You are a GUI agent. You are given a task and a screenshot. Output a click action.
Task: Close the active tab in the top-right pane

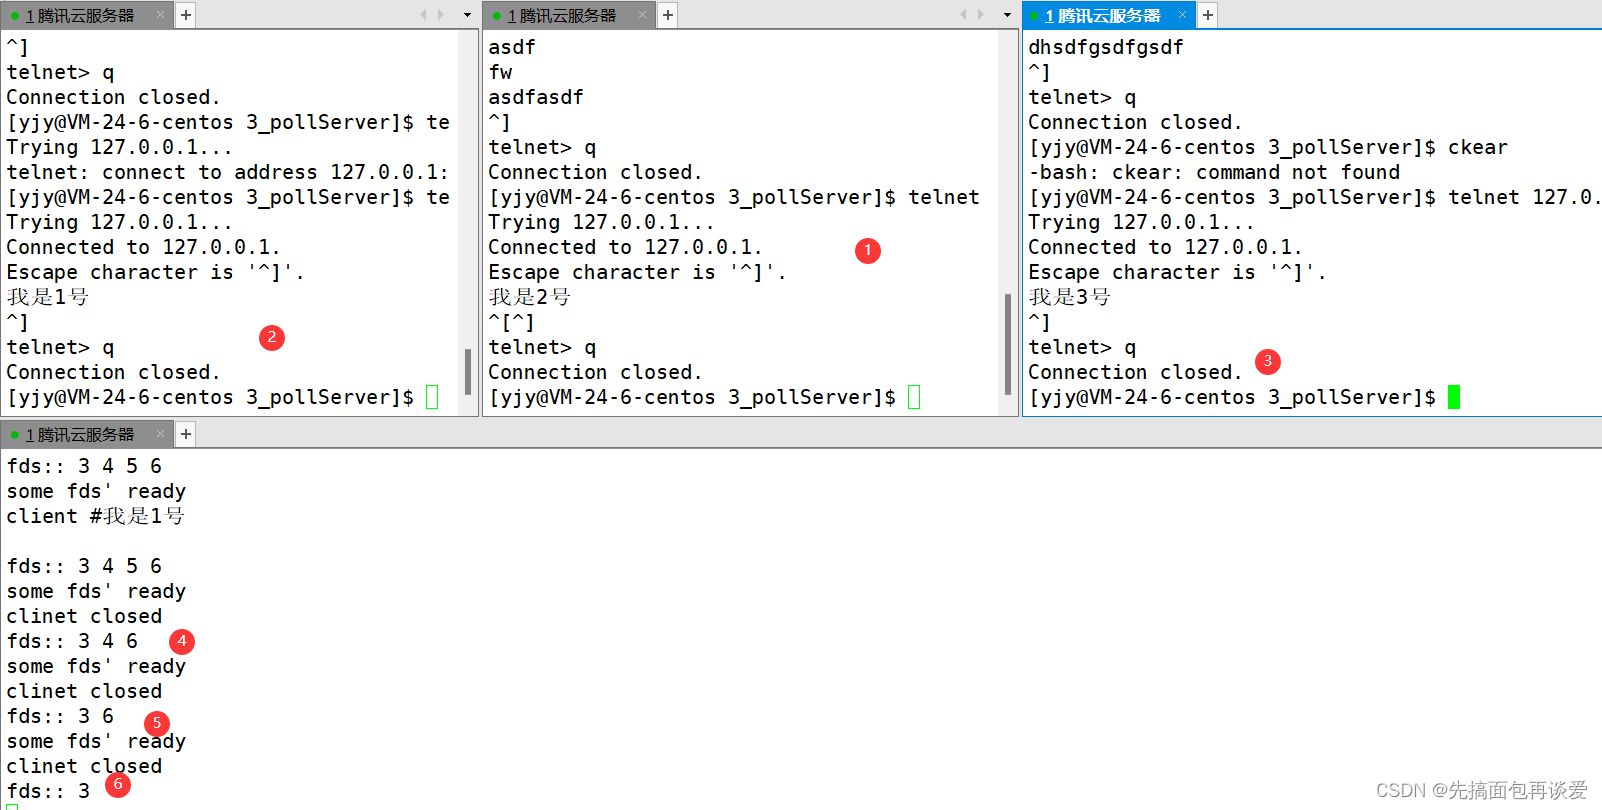pyautogui.click(x=1182, y=15)
